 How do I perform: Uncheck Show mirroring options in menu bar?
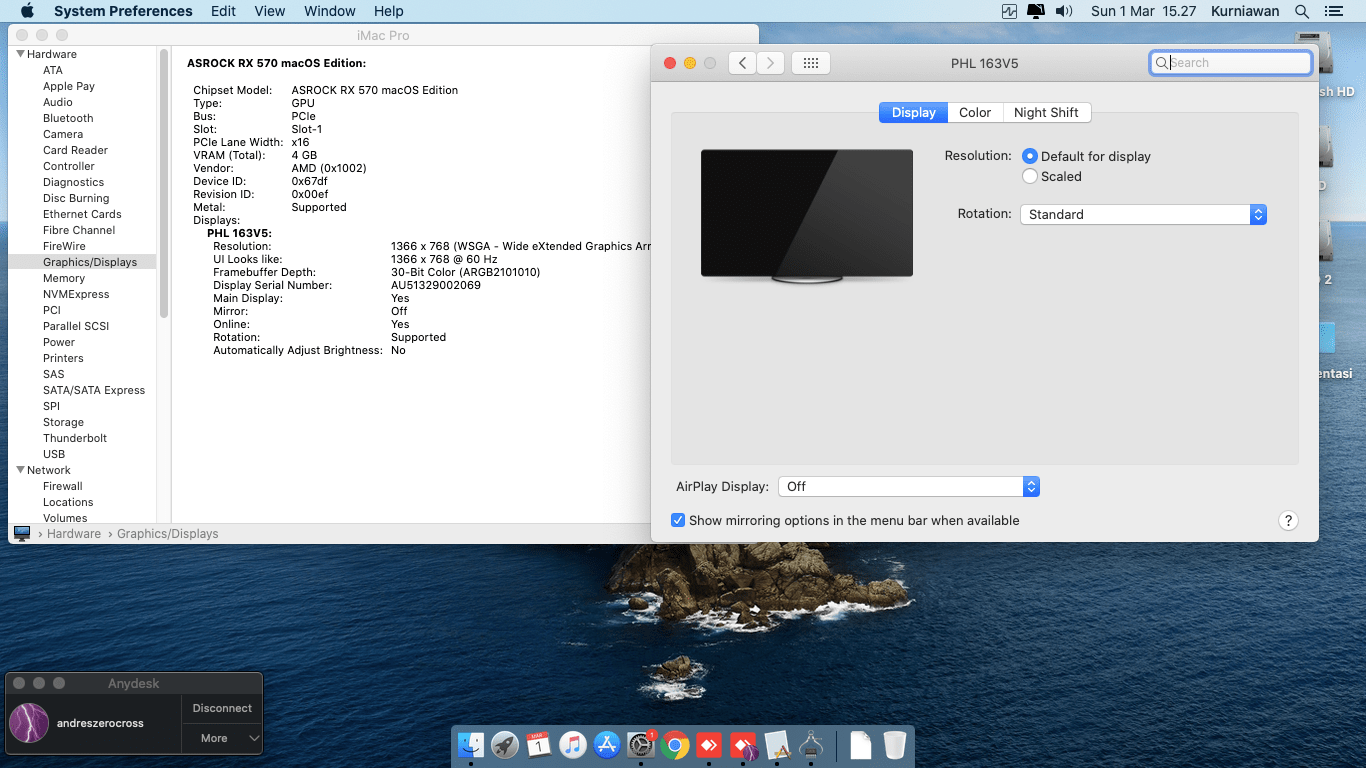click(678, 520)
